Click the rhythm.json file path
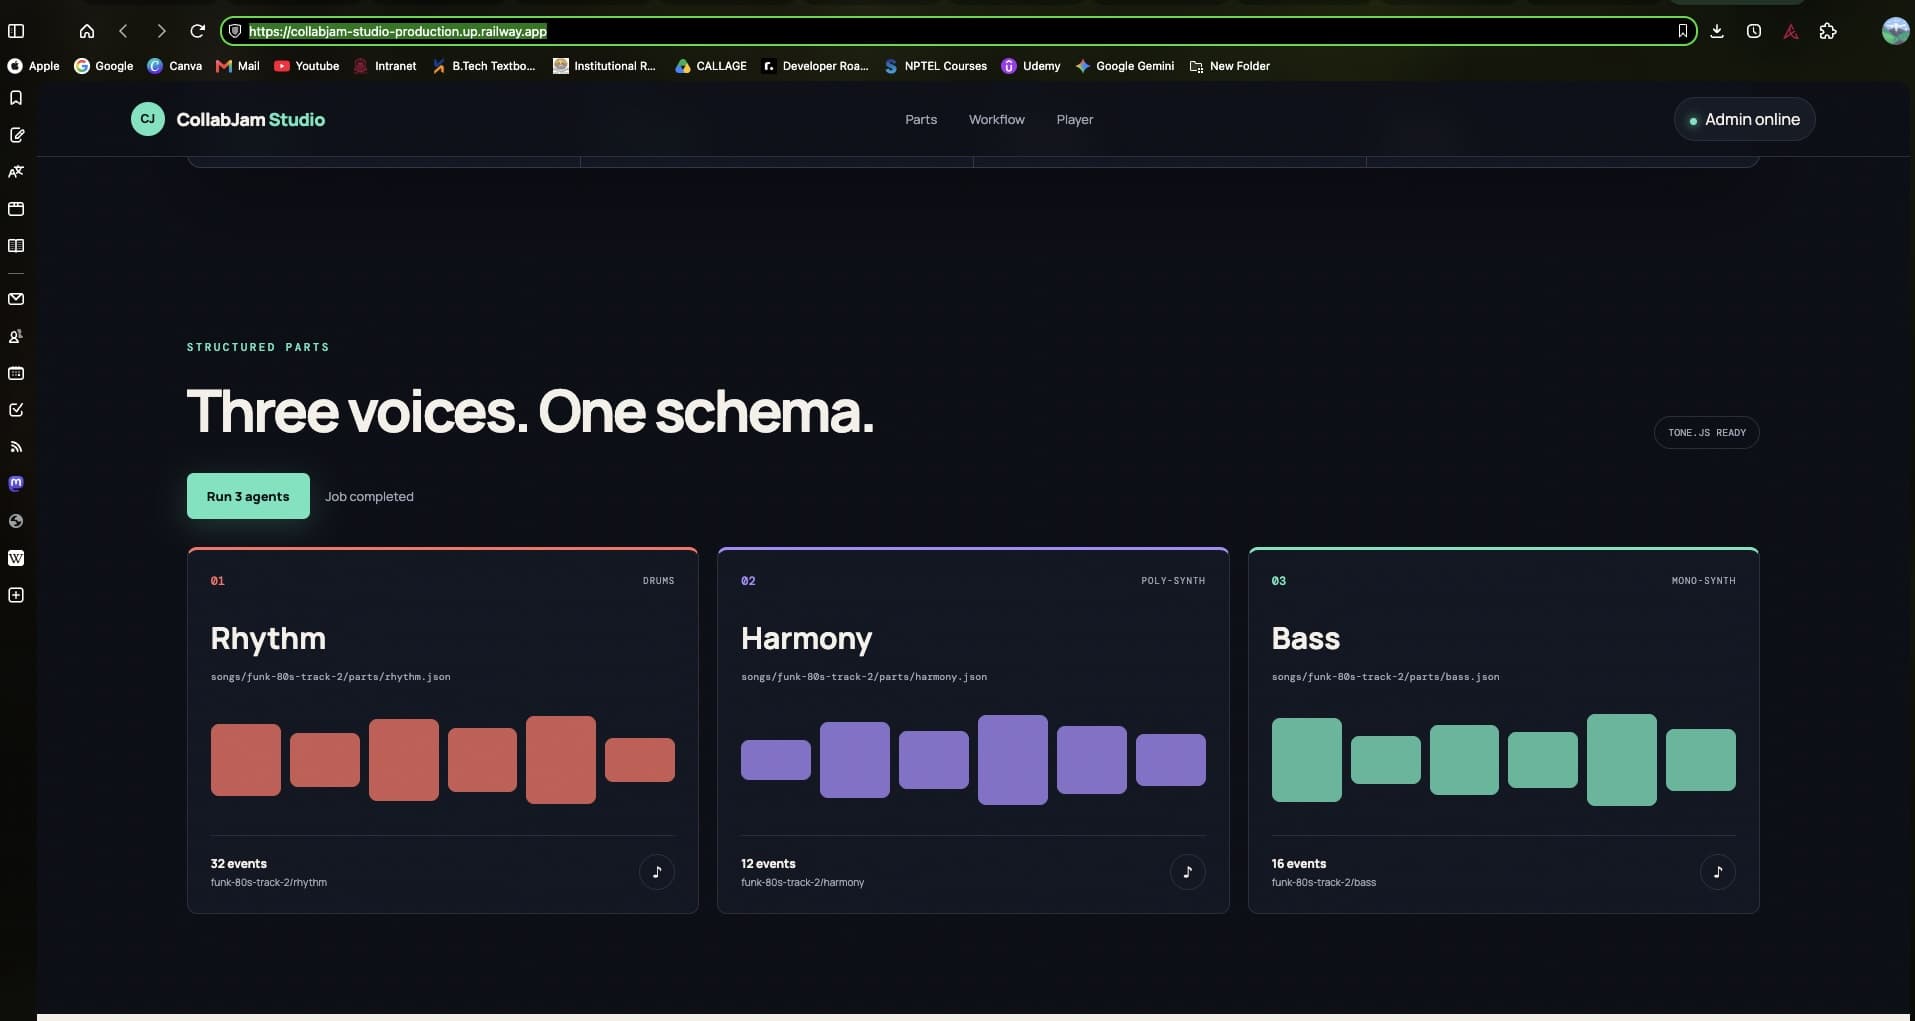1915x1021 pixels. point(330,677)
